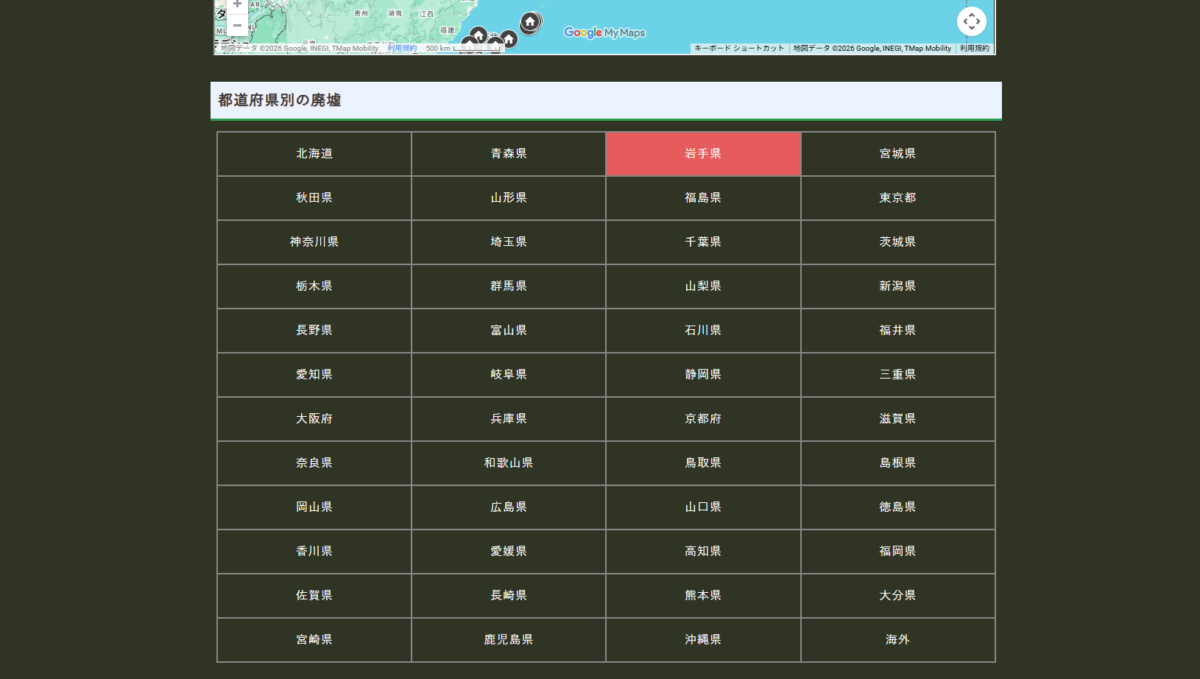Visit 高知県 ruins page
The image size is (1200, 679).
703,551
